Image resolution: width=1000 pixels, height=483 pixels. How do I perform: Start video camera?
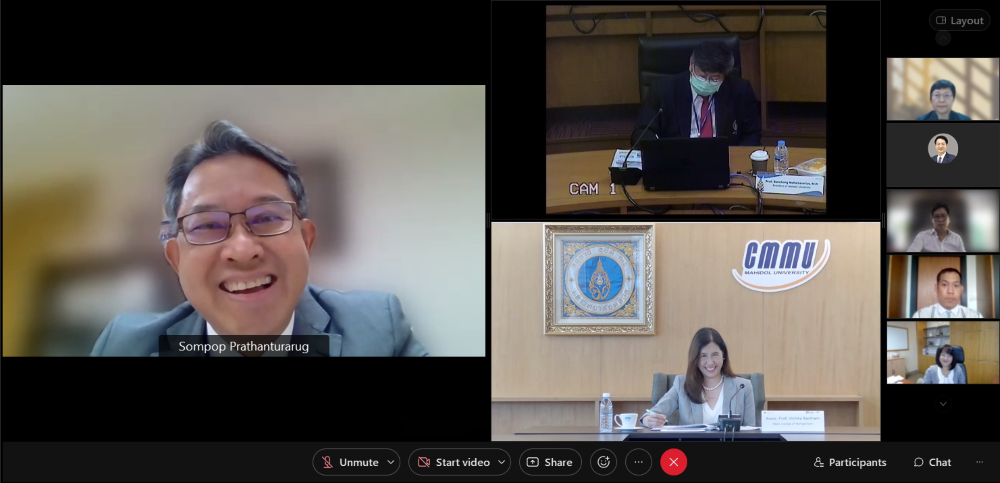click(452, 462)
